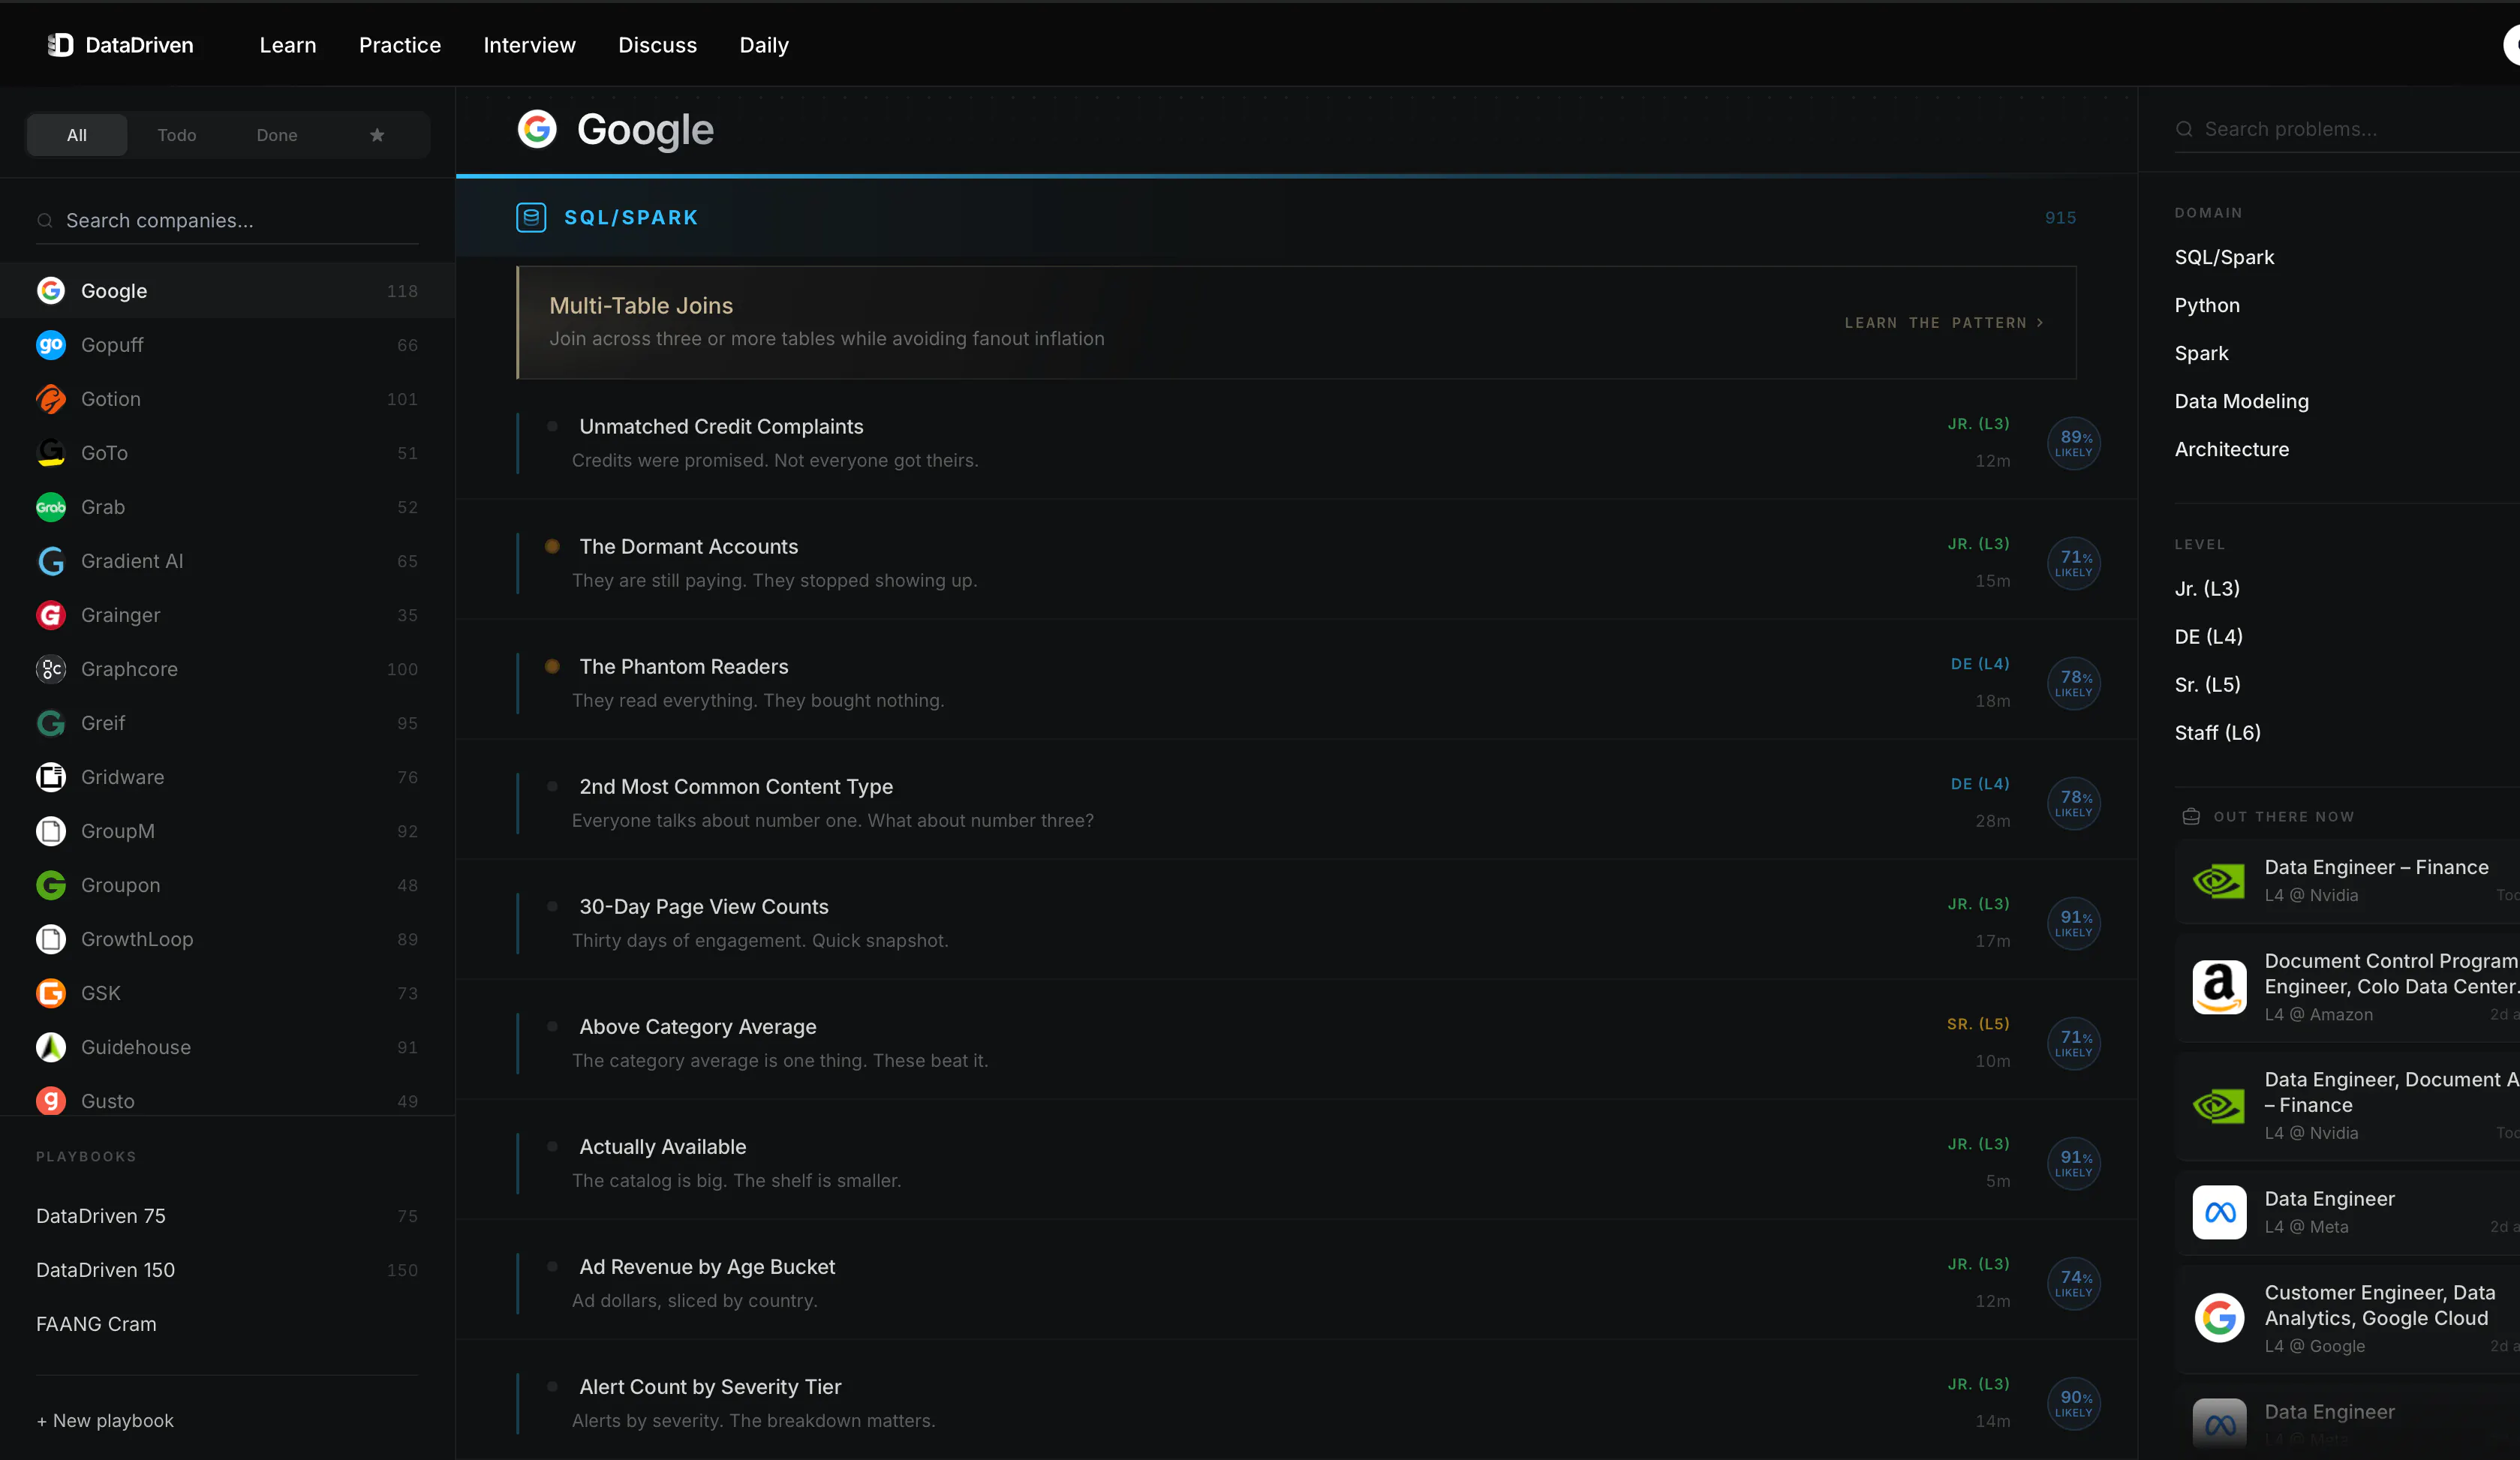Filter by Staff (L6) level
The width and height of the screenshot is (2520, 1460).
[2217, 733]
